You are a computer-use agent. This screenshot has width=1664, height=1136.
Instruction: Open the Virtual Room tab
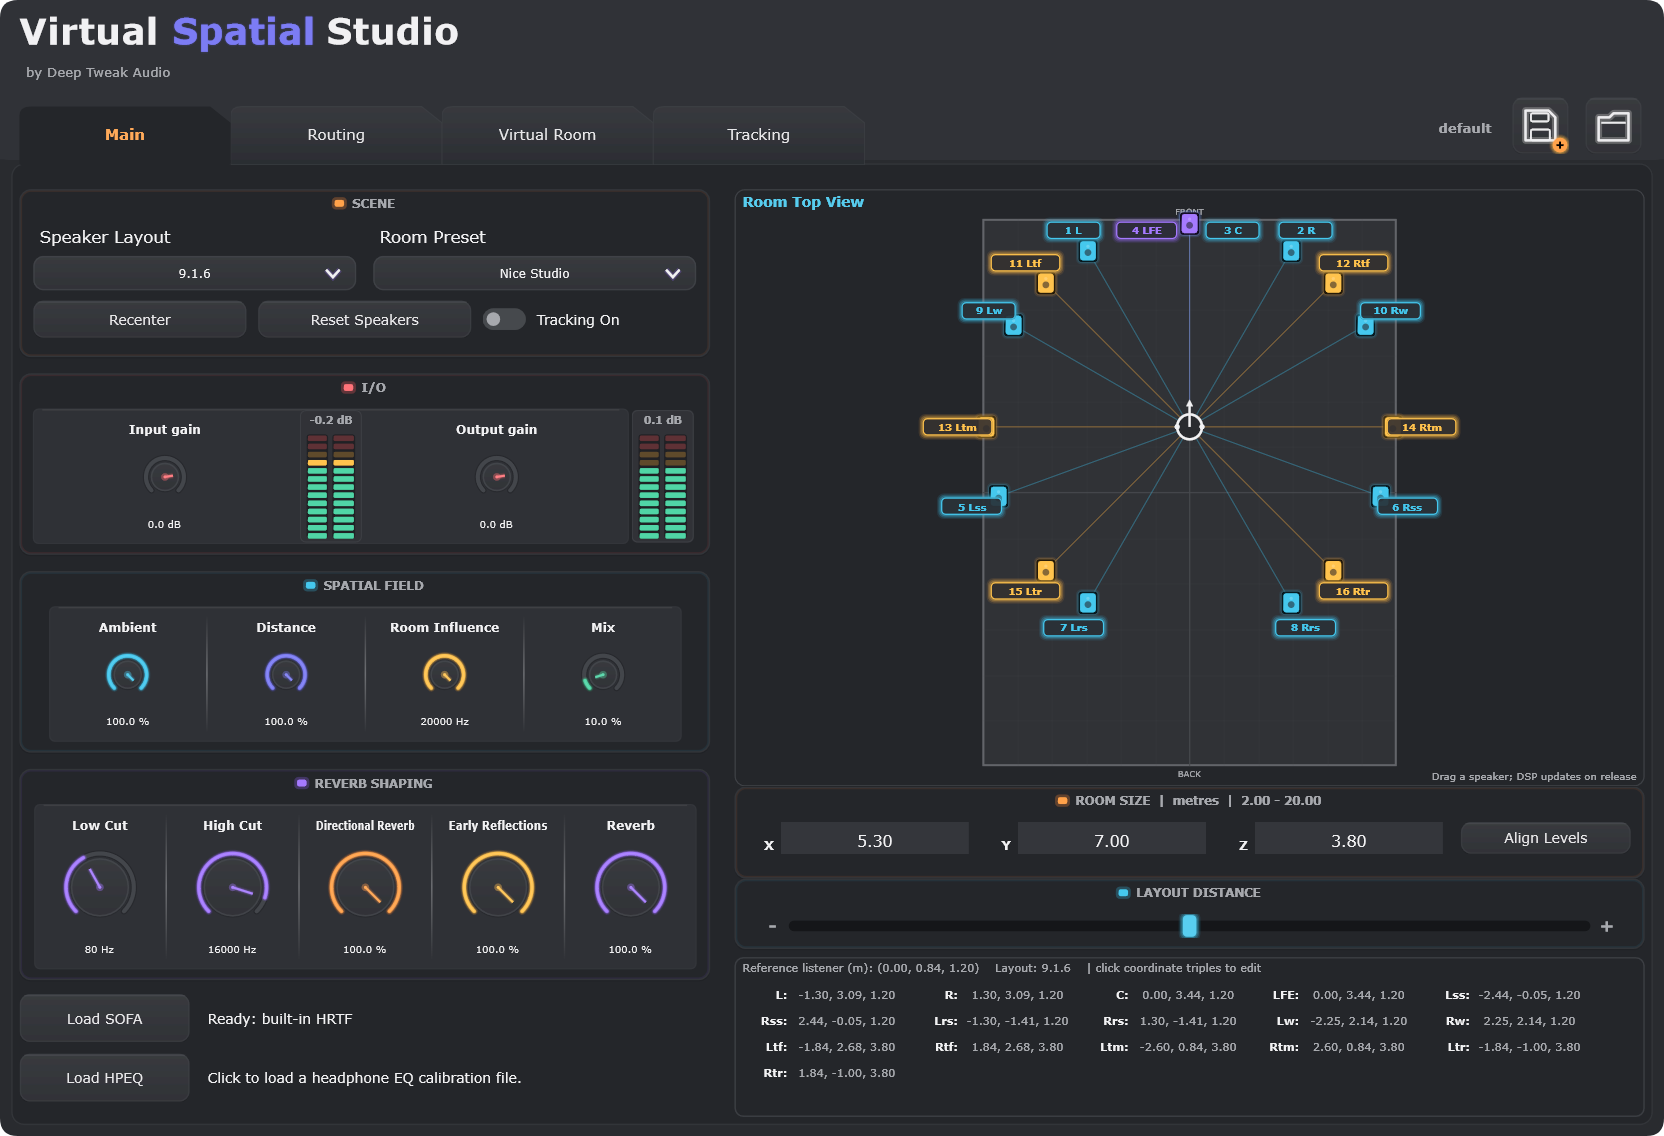(547, 135)
